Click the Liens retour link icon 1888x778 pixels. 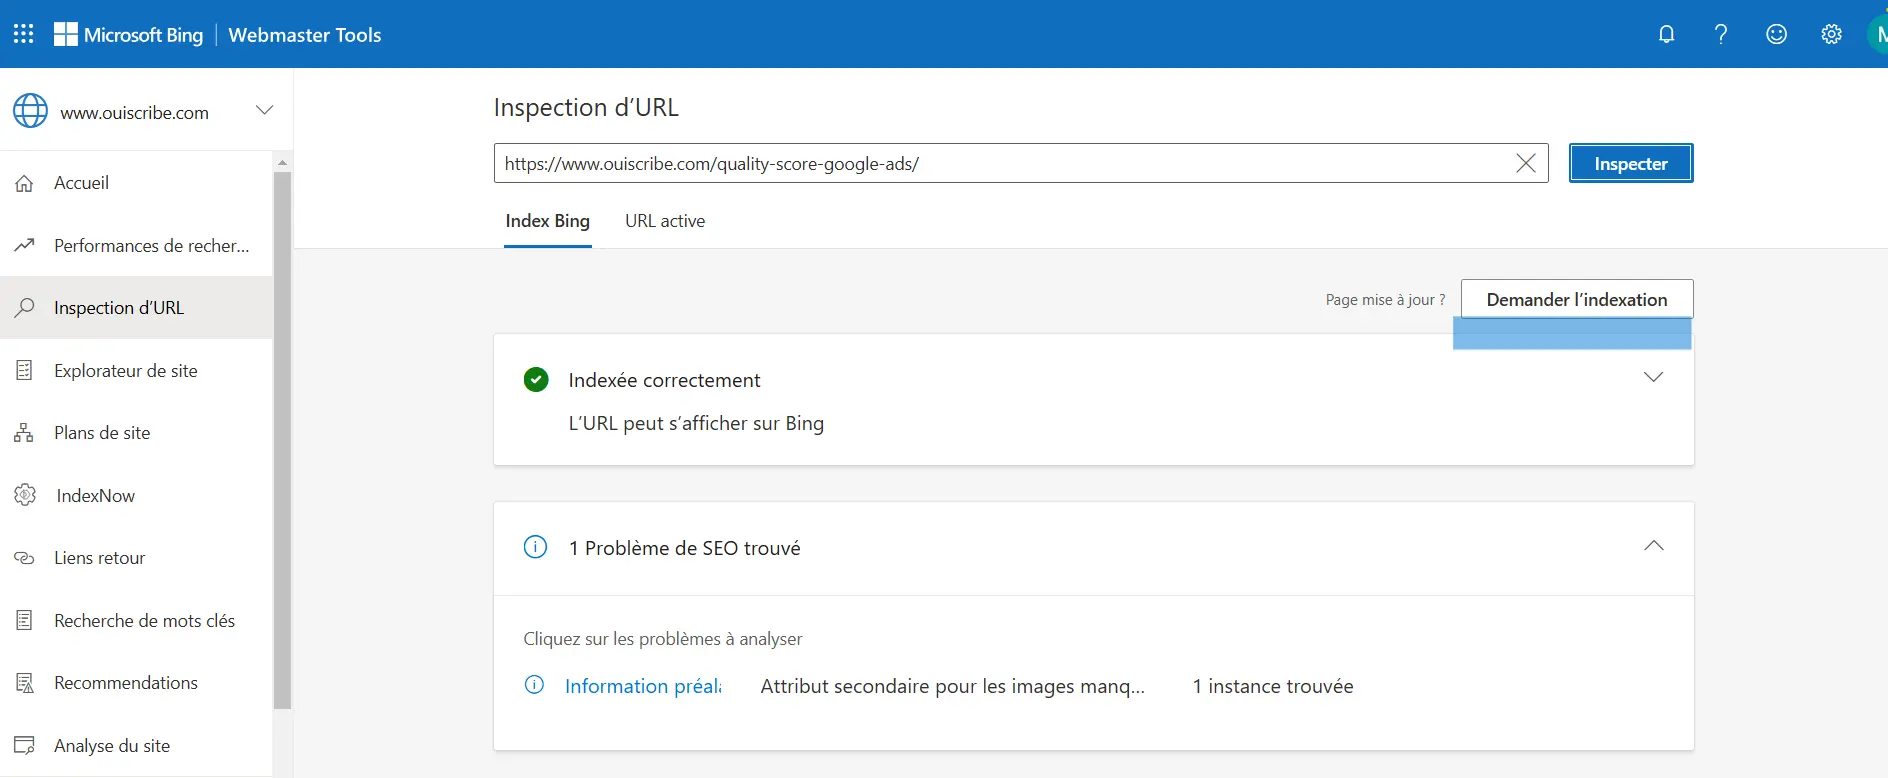click(x=25, y=558)
